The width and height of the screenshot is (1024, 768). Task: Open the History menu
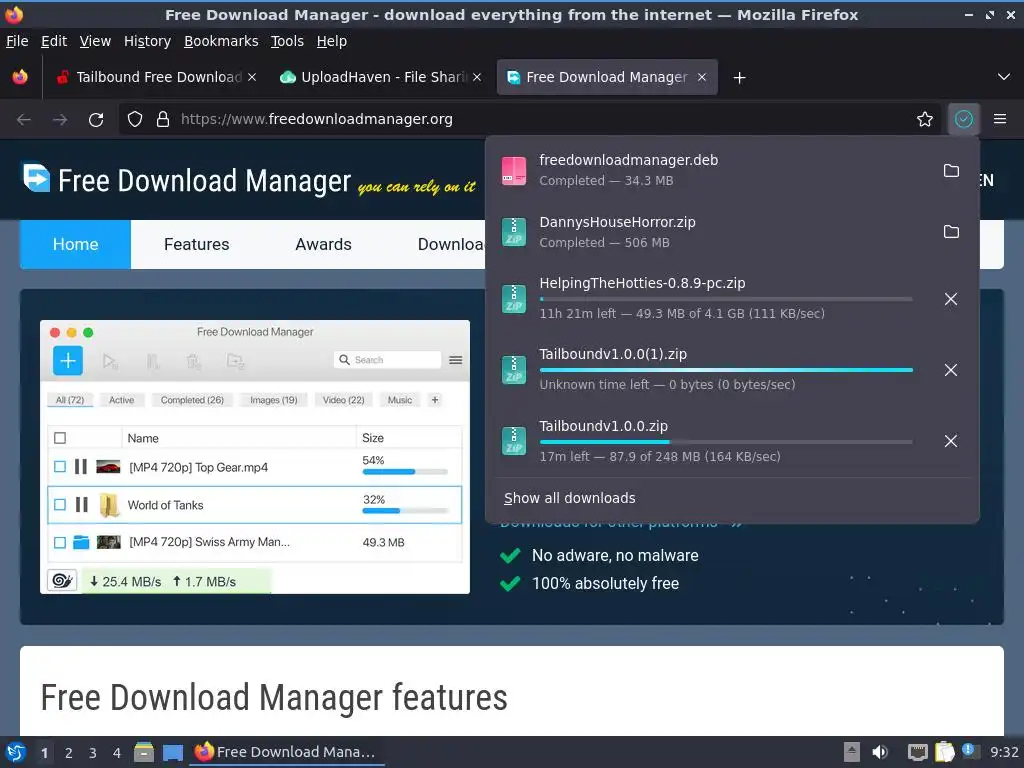[147, 41]
